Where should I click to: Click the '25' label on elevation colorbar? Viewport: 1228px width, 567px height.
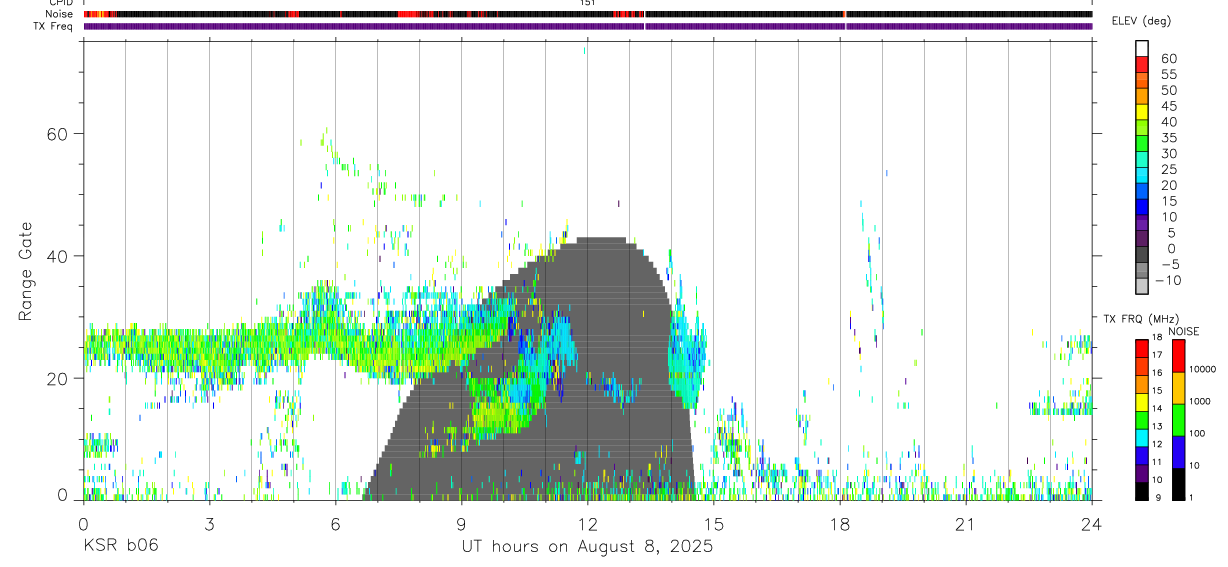coord(1168,169)
